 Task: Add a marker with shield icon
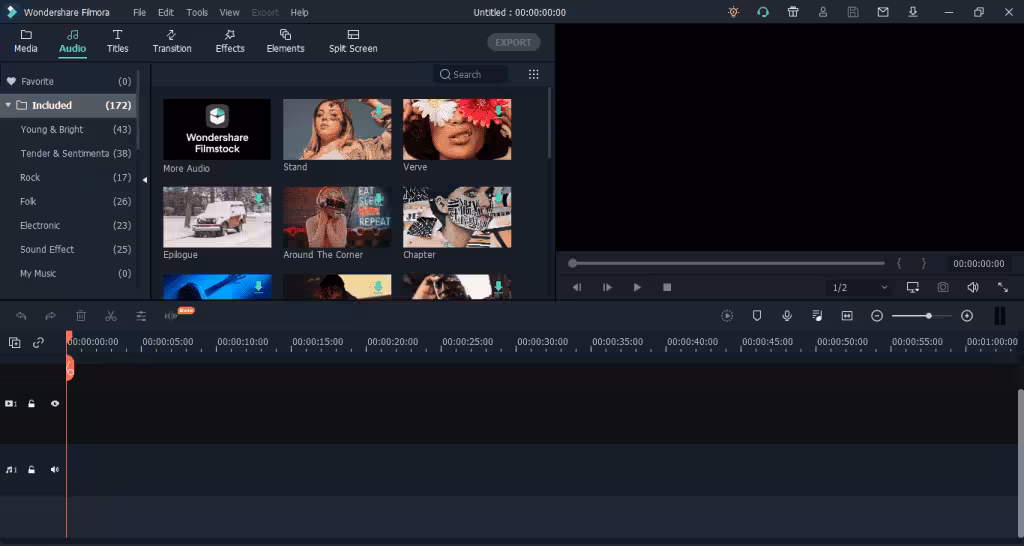click(757, 316)
